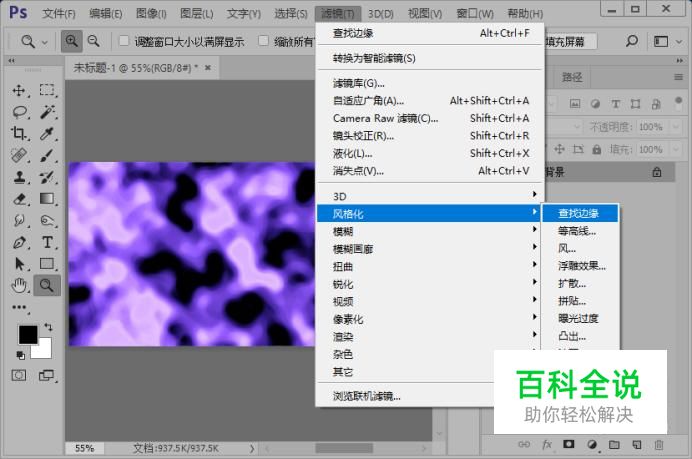Image resolution: width=692 pixels, height=459 pixels.
Task: Select the Rectangle shape tool
Action: [x=47, y=263]
